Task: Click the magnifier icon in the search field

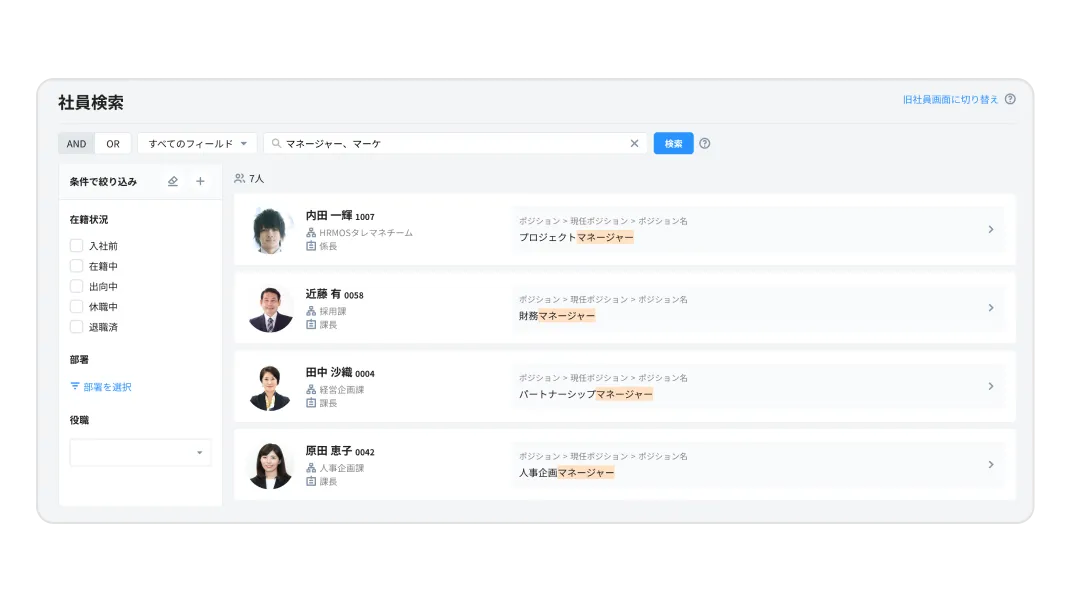Action: (x=274, y=143)
